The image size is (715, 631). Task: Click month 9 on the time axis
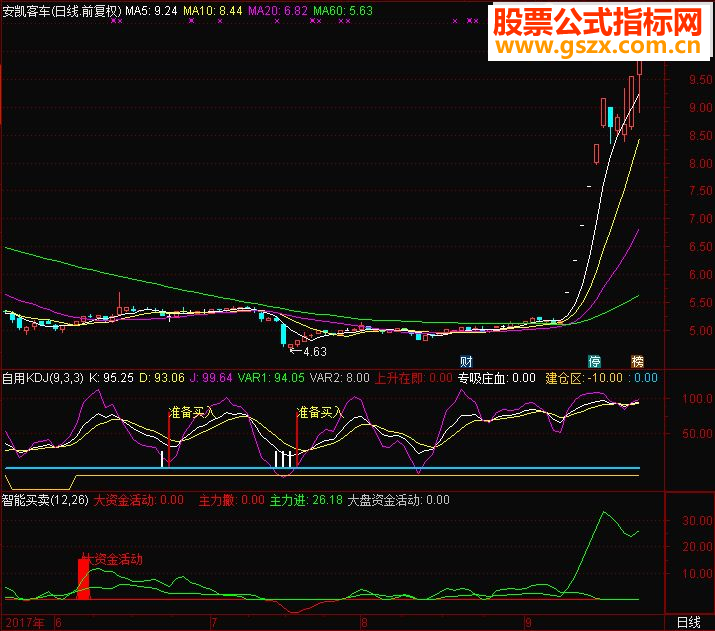click(x=528, y=623)
